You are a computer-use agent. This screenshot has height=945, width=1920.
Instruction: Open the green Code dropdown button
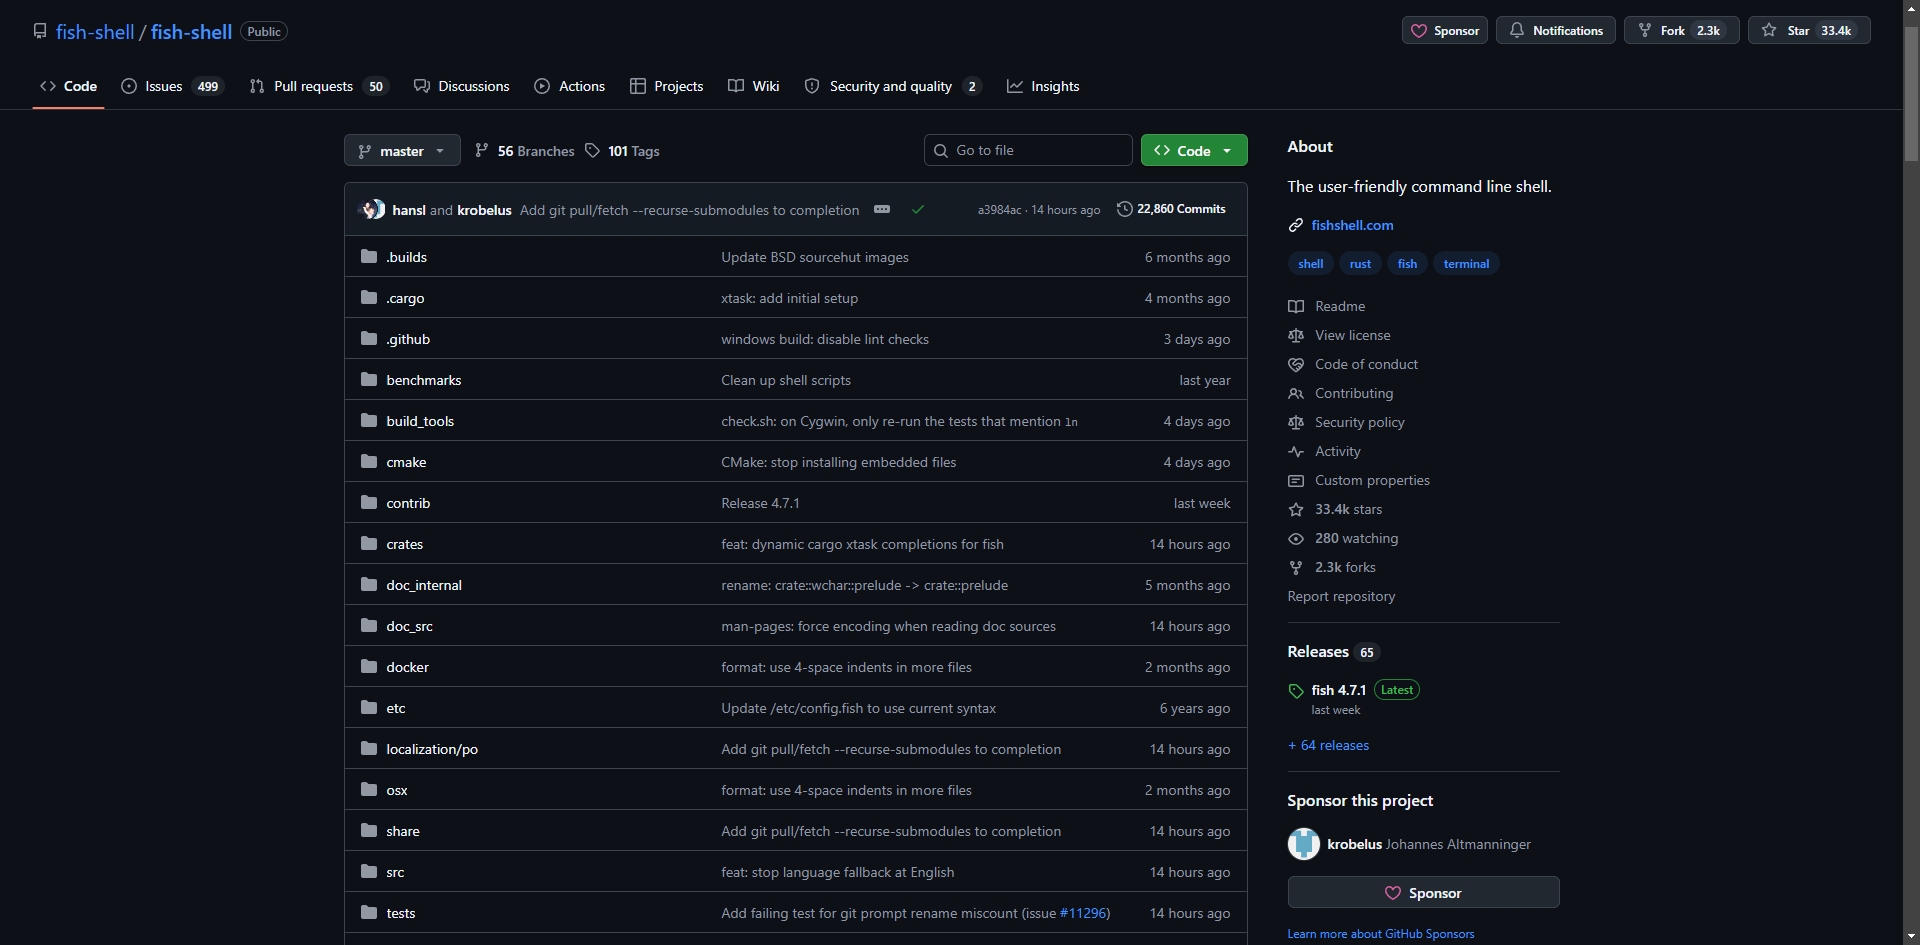1194,150
